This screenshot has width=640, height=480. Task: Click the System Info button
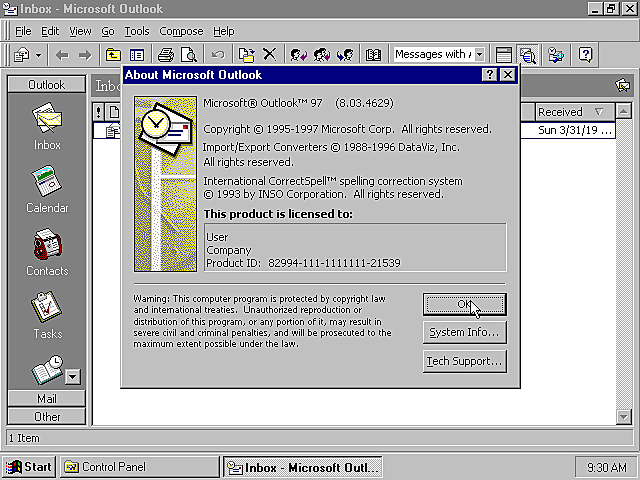point(464,332)
